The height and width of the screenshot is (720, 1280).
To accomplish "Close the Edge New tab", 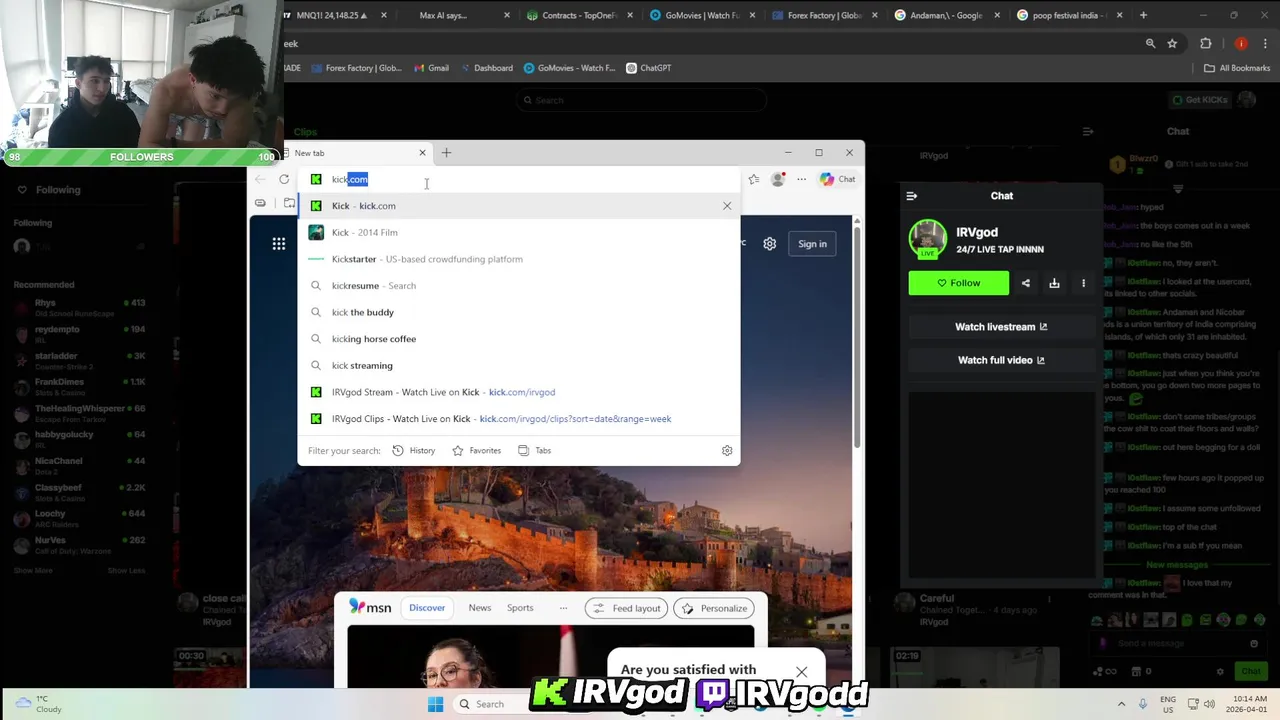I will click(x=422, y=153).
